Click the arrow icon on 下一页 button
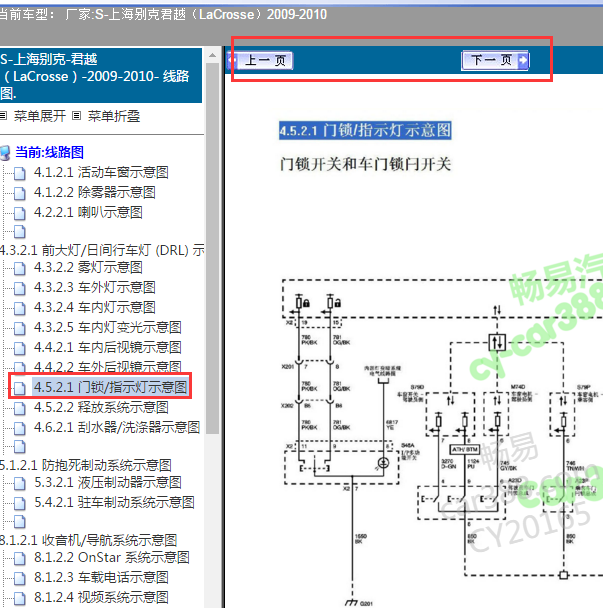Image resolution: width=603 pixels, height=608 pixels. (523, 60)
